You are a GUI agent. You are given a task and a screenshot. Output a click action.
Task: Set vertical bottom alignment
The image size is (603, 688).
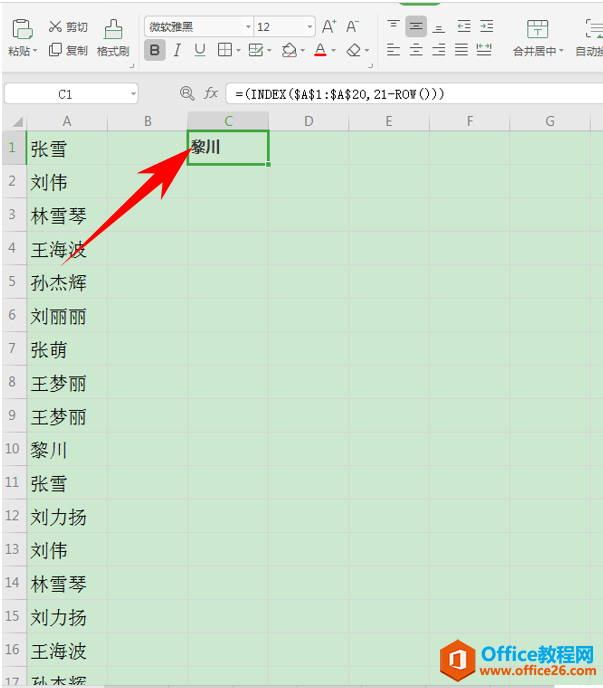[x=438, y=27]
